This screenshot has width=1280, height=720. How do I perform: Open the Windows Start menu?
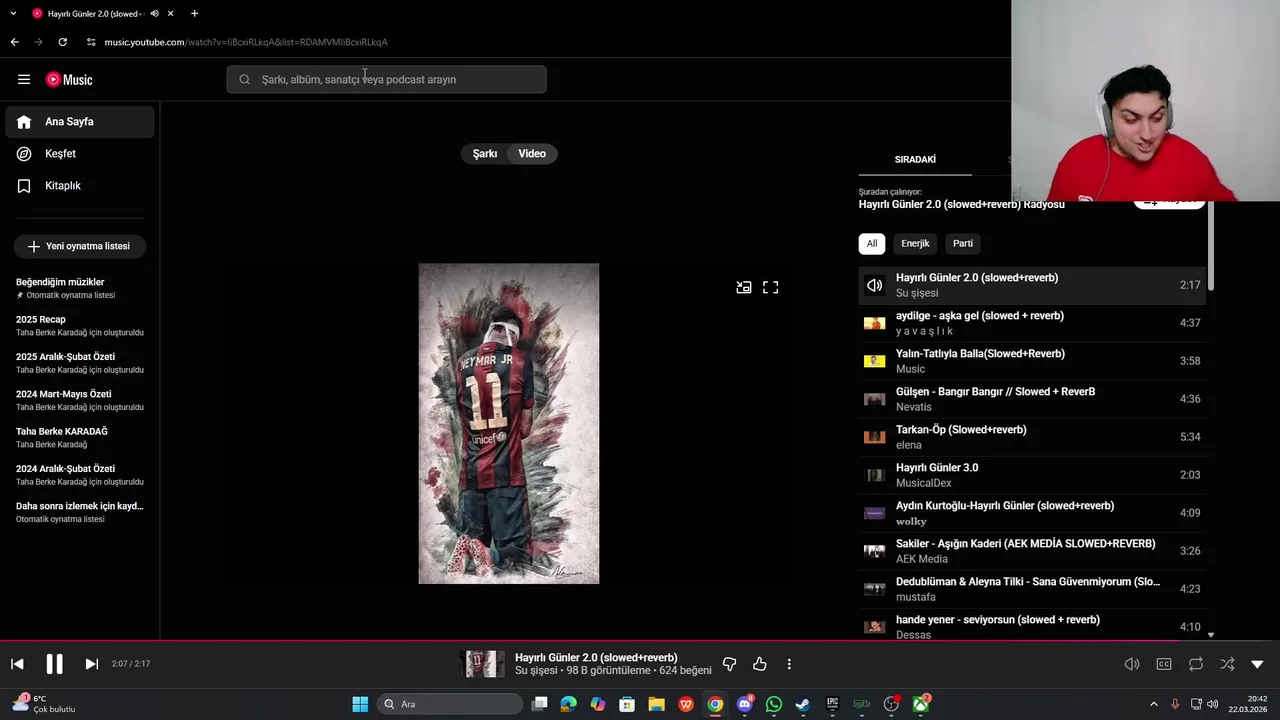coord(360,704)
